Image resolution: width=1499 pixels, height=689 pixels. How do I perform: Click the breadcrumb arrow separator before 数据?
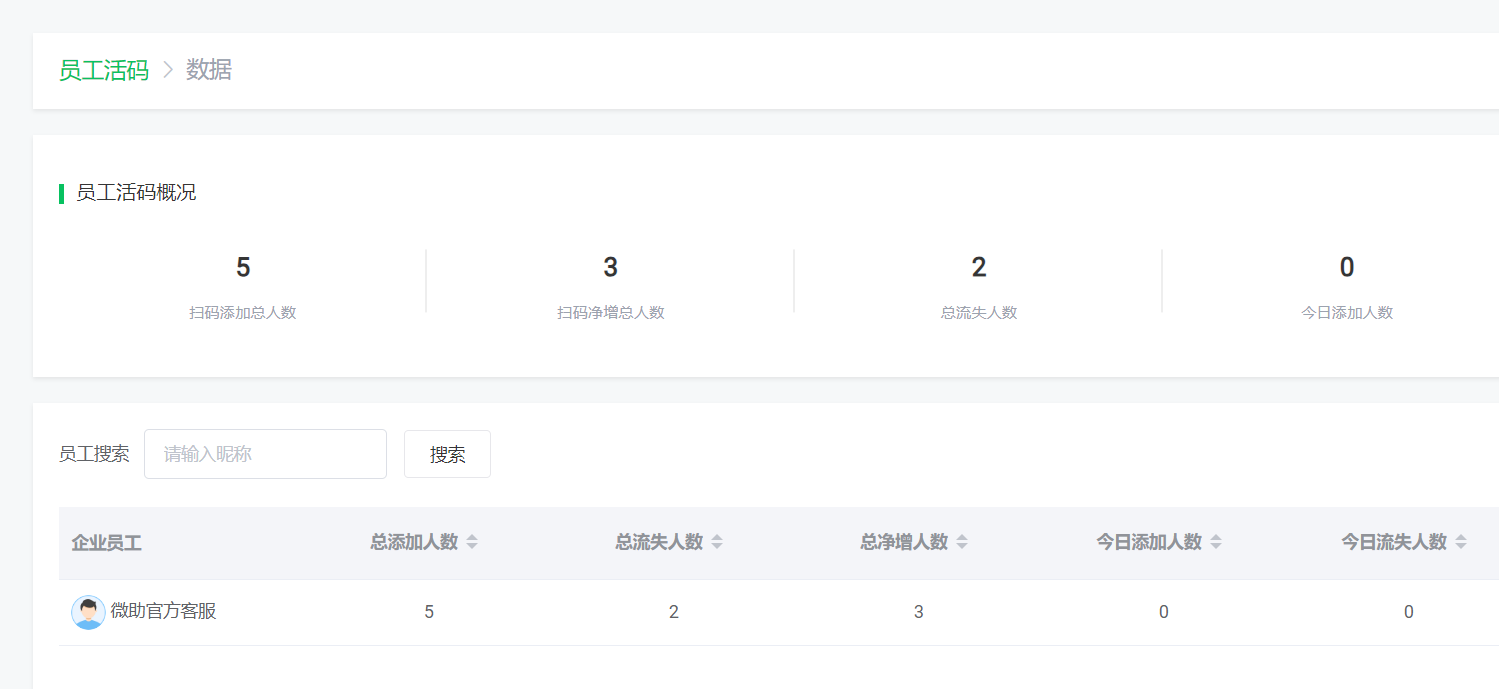point(168,70)
